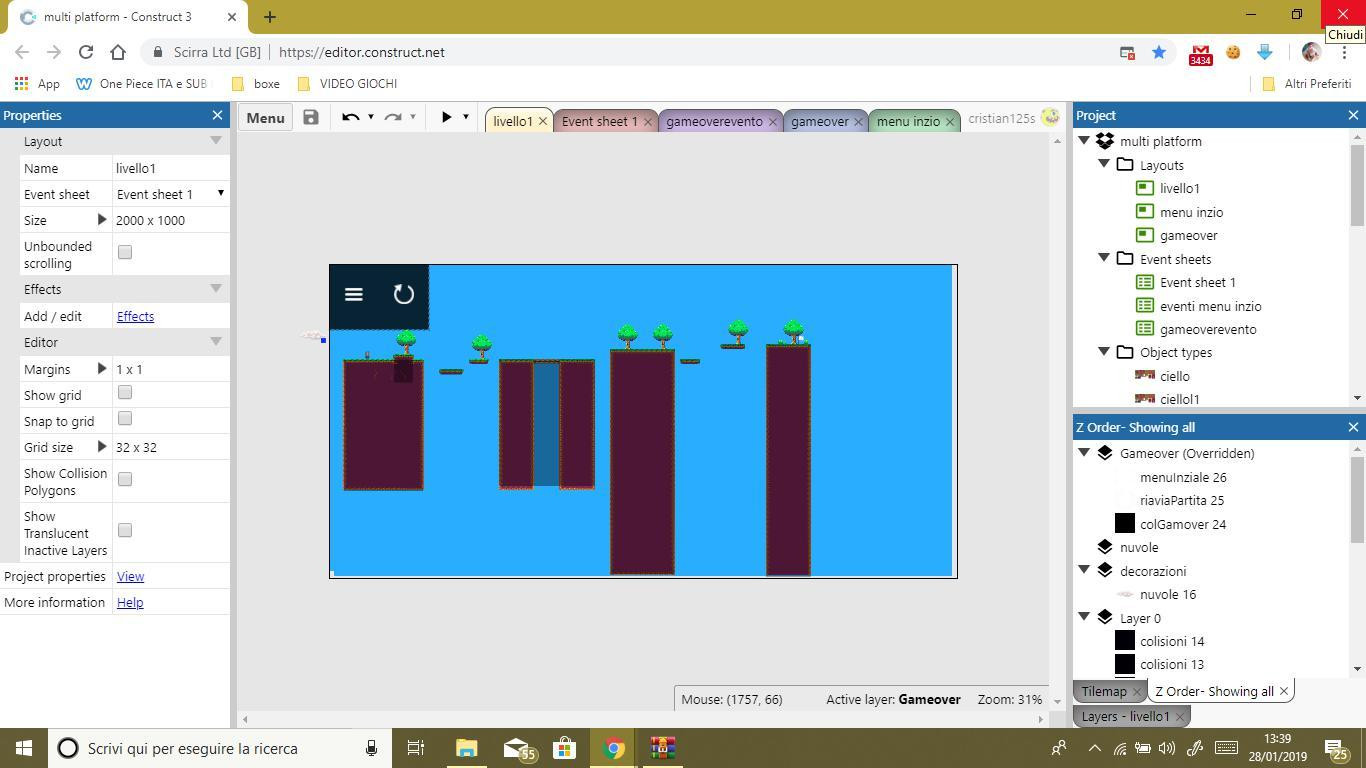This screenshot has height=768, width=1366.
Task: Switch to the menu inzio tab
Action: pos(908,121)
